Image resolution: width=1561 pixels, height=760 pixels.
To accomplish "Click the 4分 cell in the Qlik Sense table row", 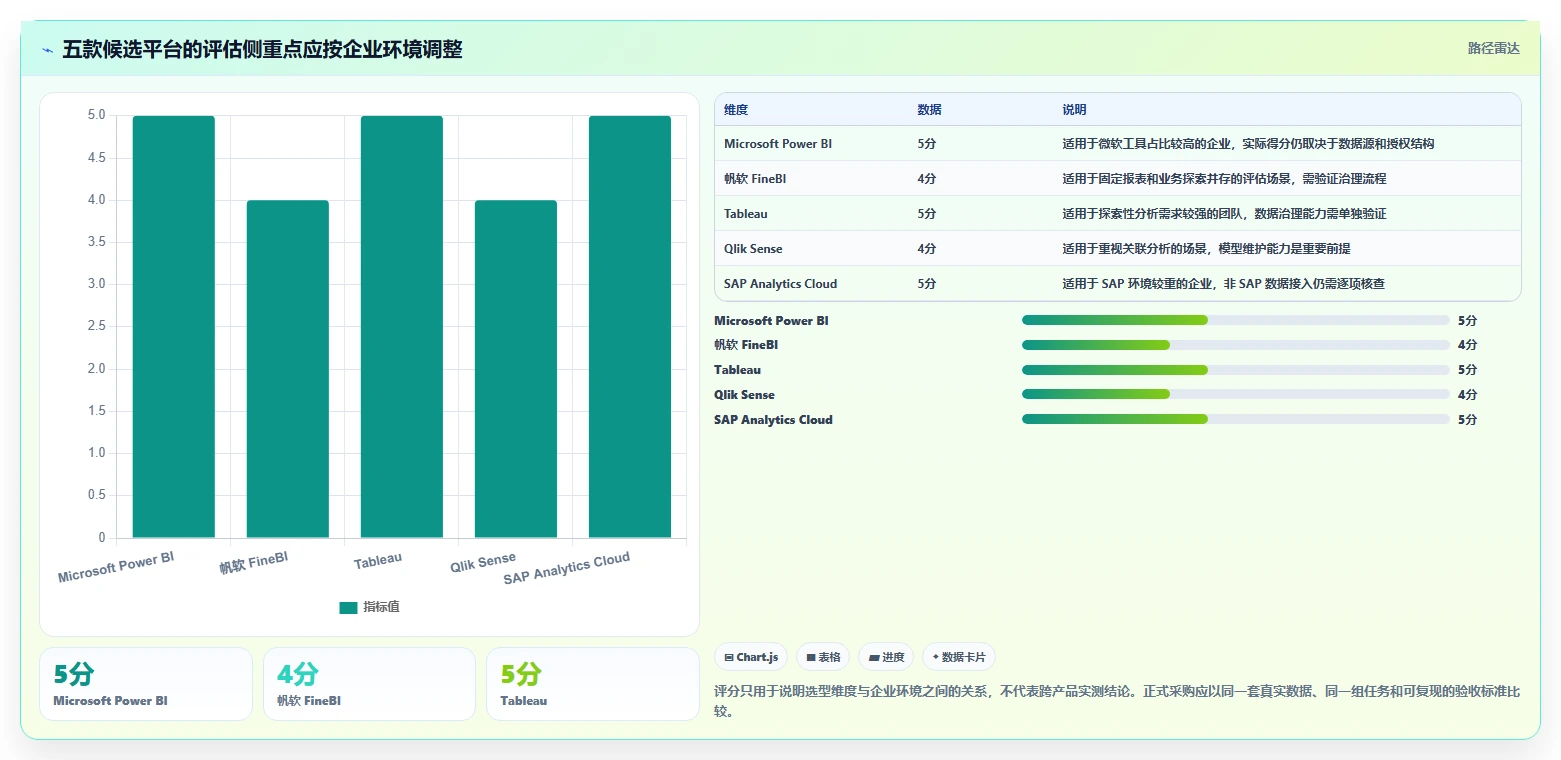I will pos(927,249).
